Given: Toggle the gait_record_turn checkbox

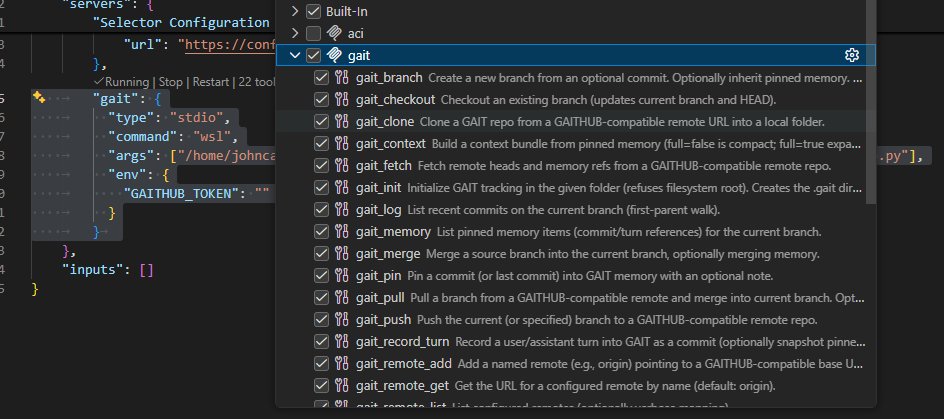Looking at the screenshot, I should (321, 342).
